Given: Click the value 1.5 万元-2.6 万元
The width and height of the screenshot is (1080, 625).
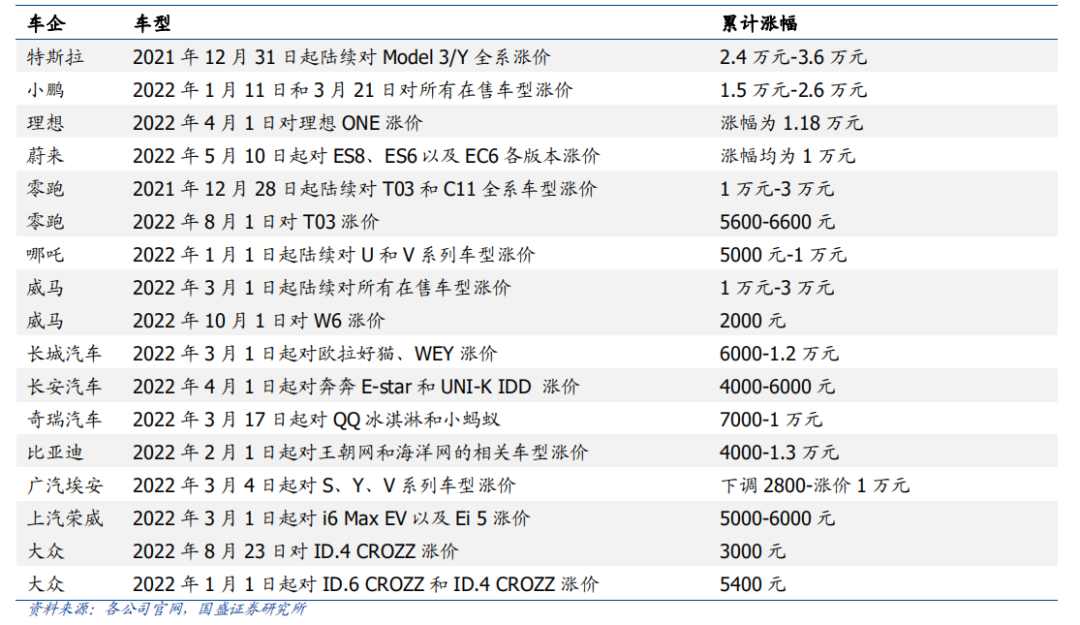Looking at the screenshot, I should click(x=793, y=90).
